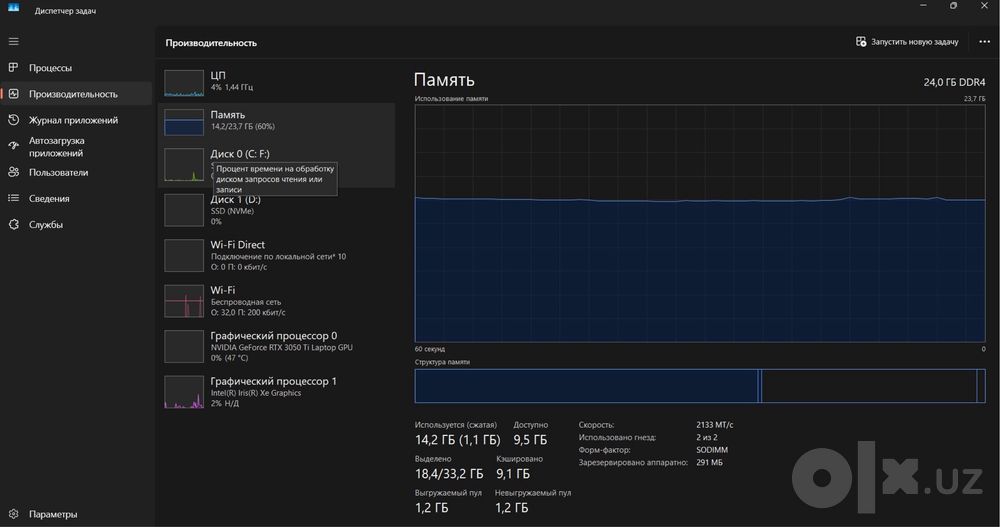
Task: Click the Доступно value 9,5 ГБ
Action: coord(530,440)
